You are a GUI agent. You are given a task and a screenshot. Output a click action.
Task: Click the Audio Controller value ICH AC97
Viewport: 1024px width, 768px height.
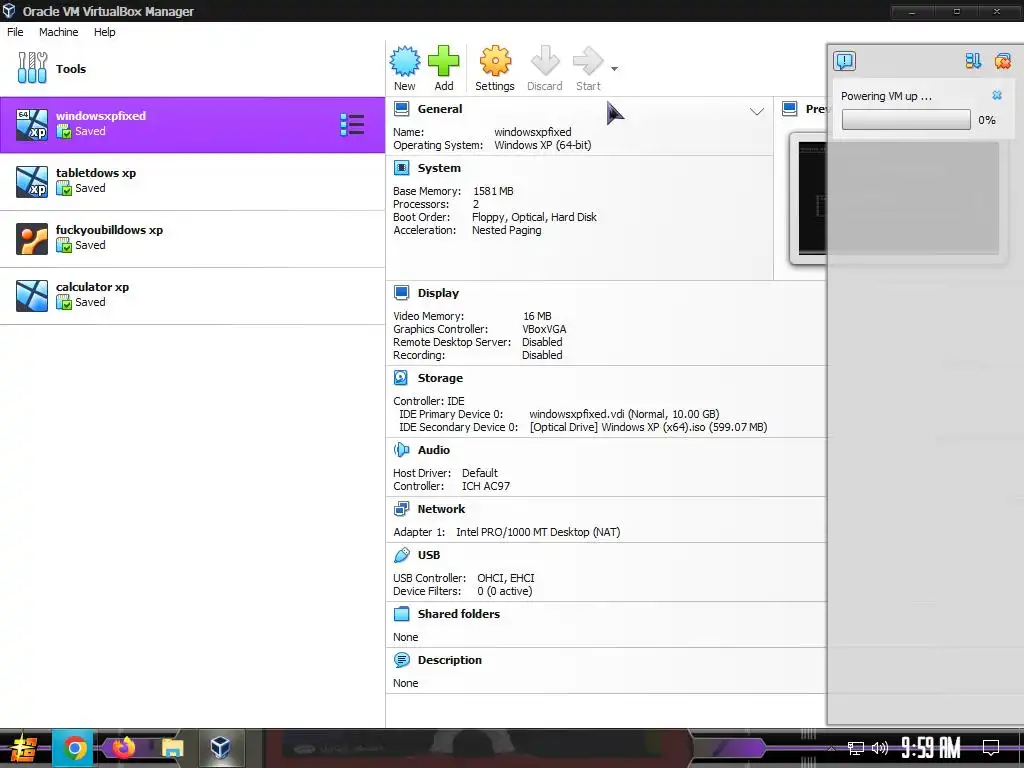point(486,486)
